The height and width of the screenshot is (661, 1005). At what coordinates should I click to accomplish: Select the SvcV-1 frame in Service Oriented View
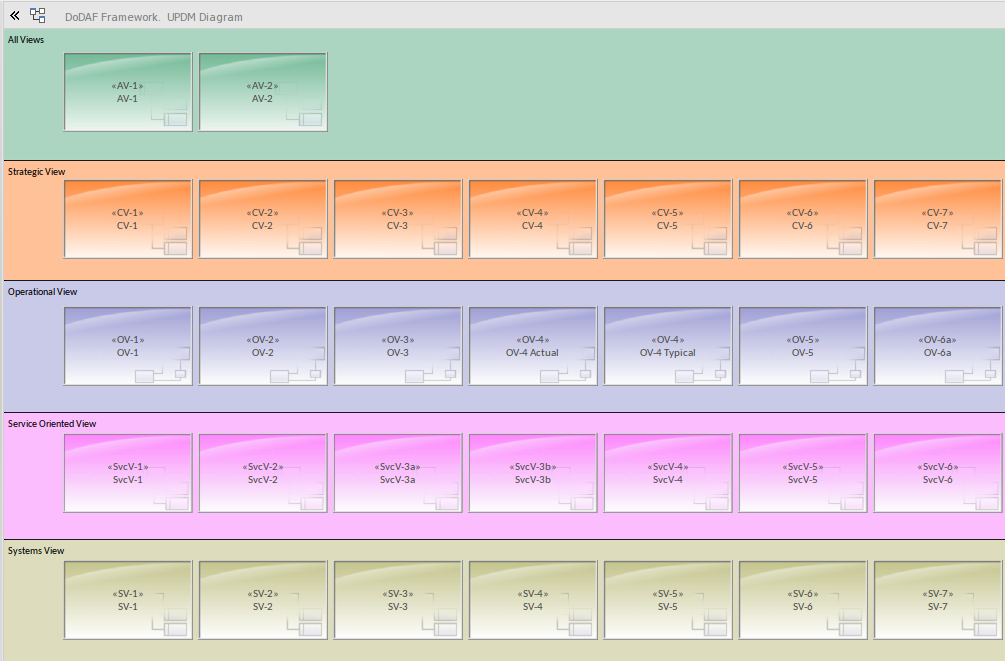click(x=128, y=472)
